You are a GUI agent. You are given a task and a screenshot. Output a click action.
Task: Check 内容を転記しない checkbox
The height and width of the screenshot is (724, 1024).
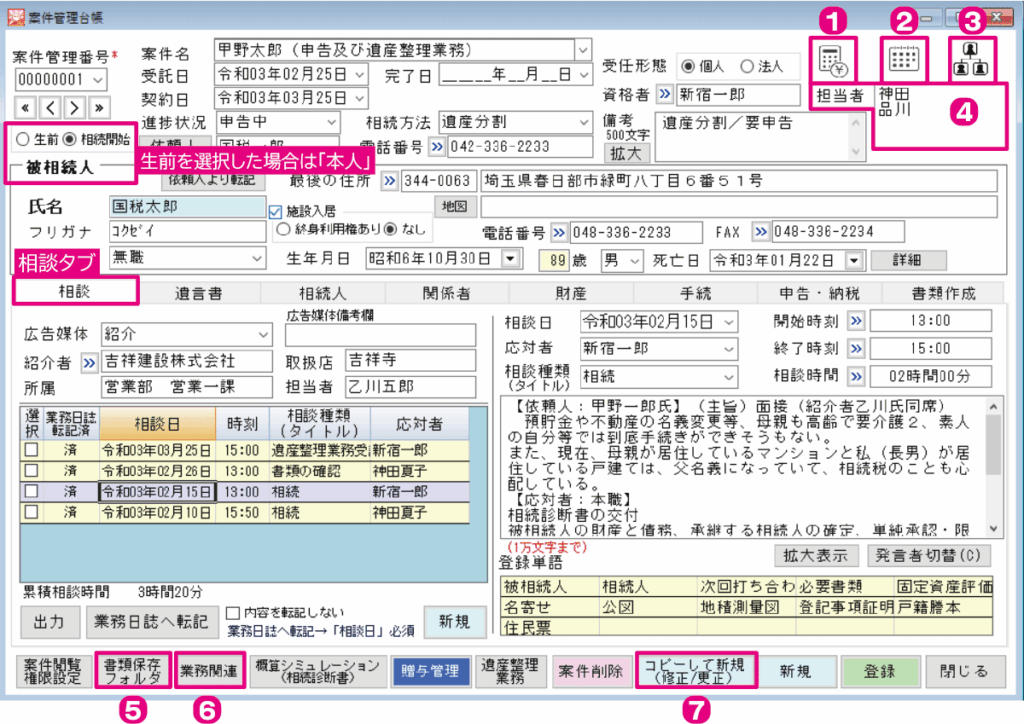(232, 611)
